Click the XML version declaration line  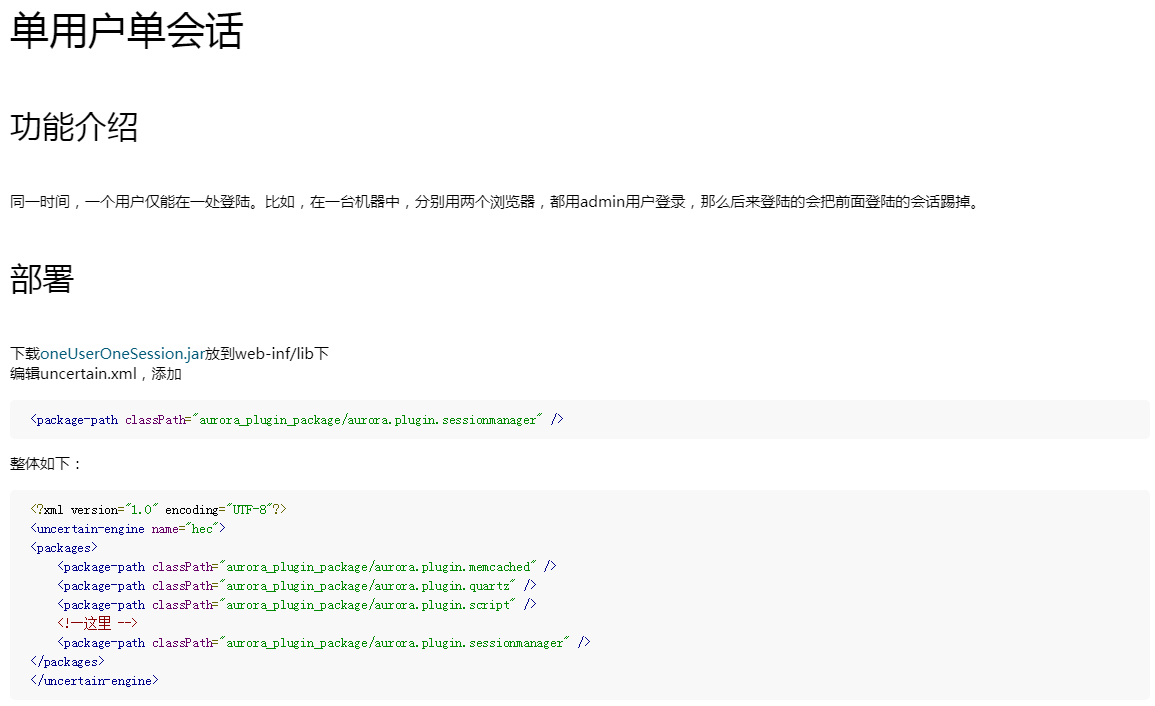point(158,510)
